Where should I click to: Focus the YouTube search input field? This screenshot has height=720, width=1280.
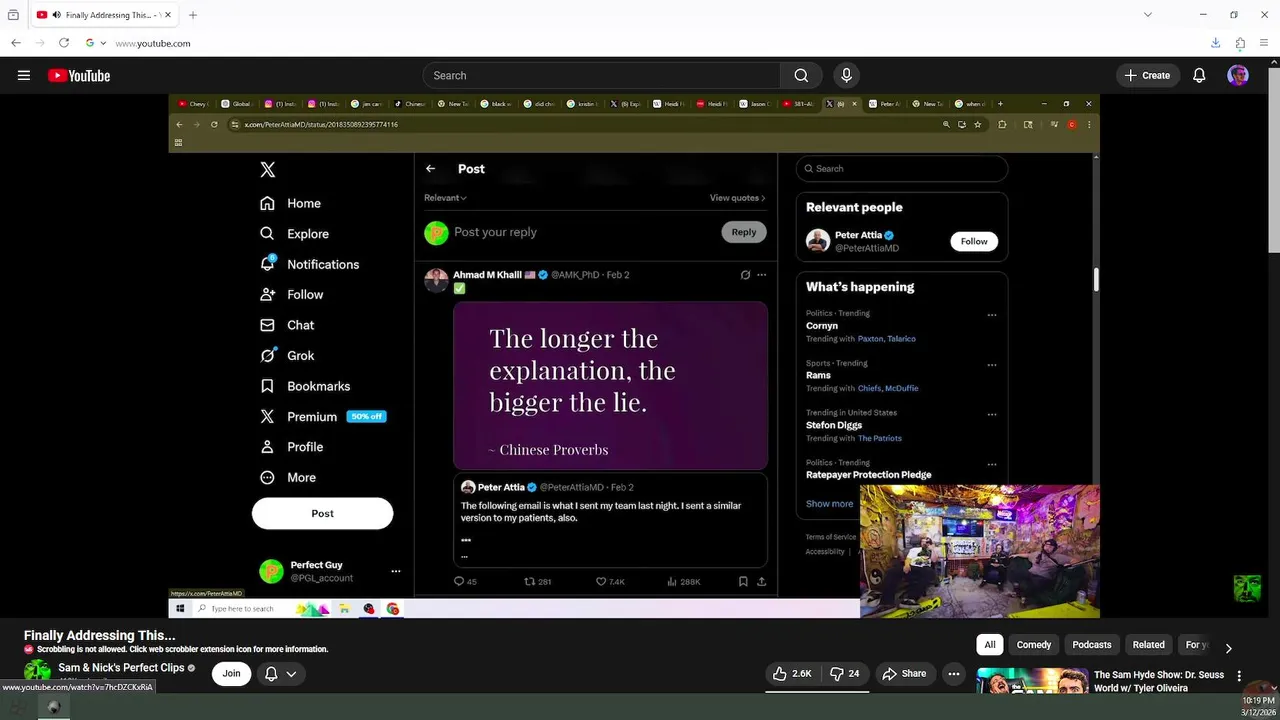[602, 76]
